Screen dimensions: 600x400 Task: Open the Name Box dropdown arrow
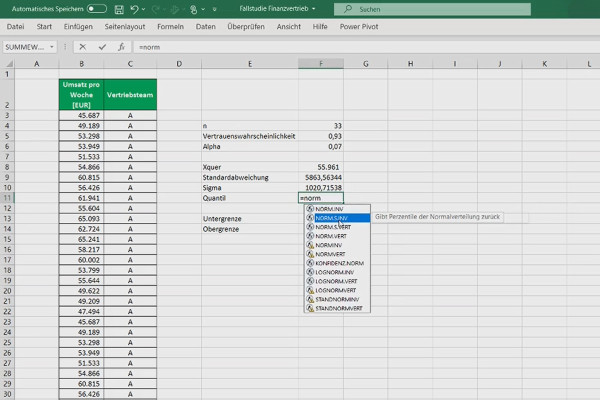pos(52,47)
